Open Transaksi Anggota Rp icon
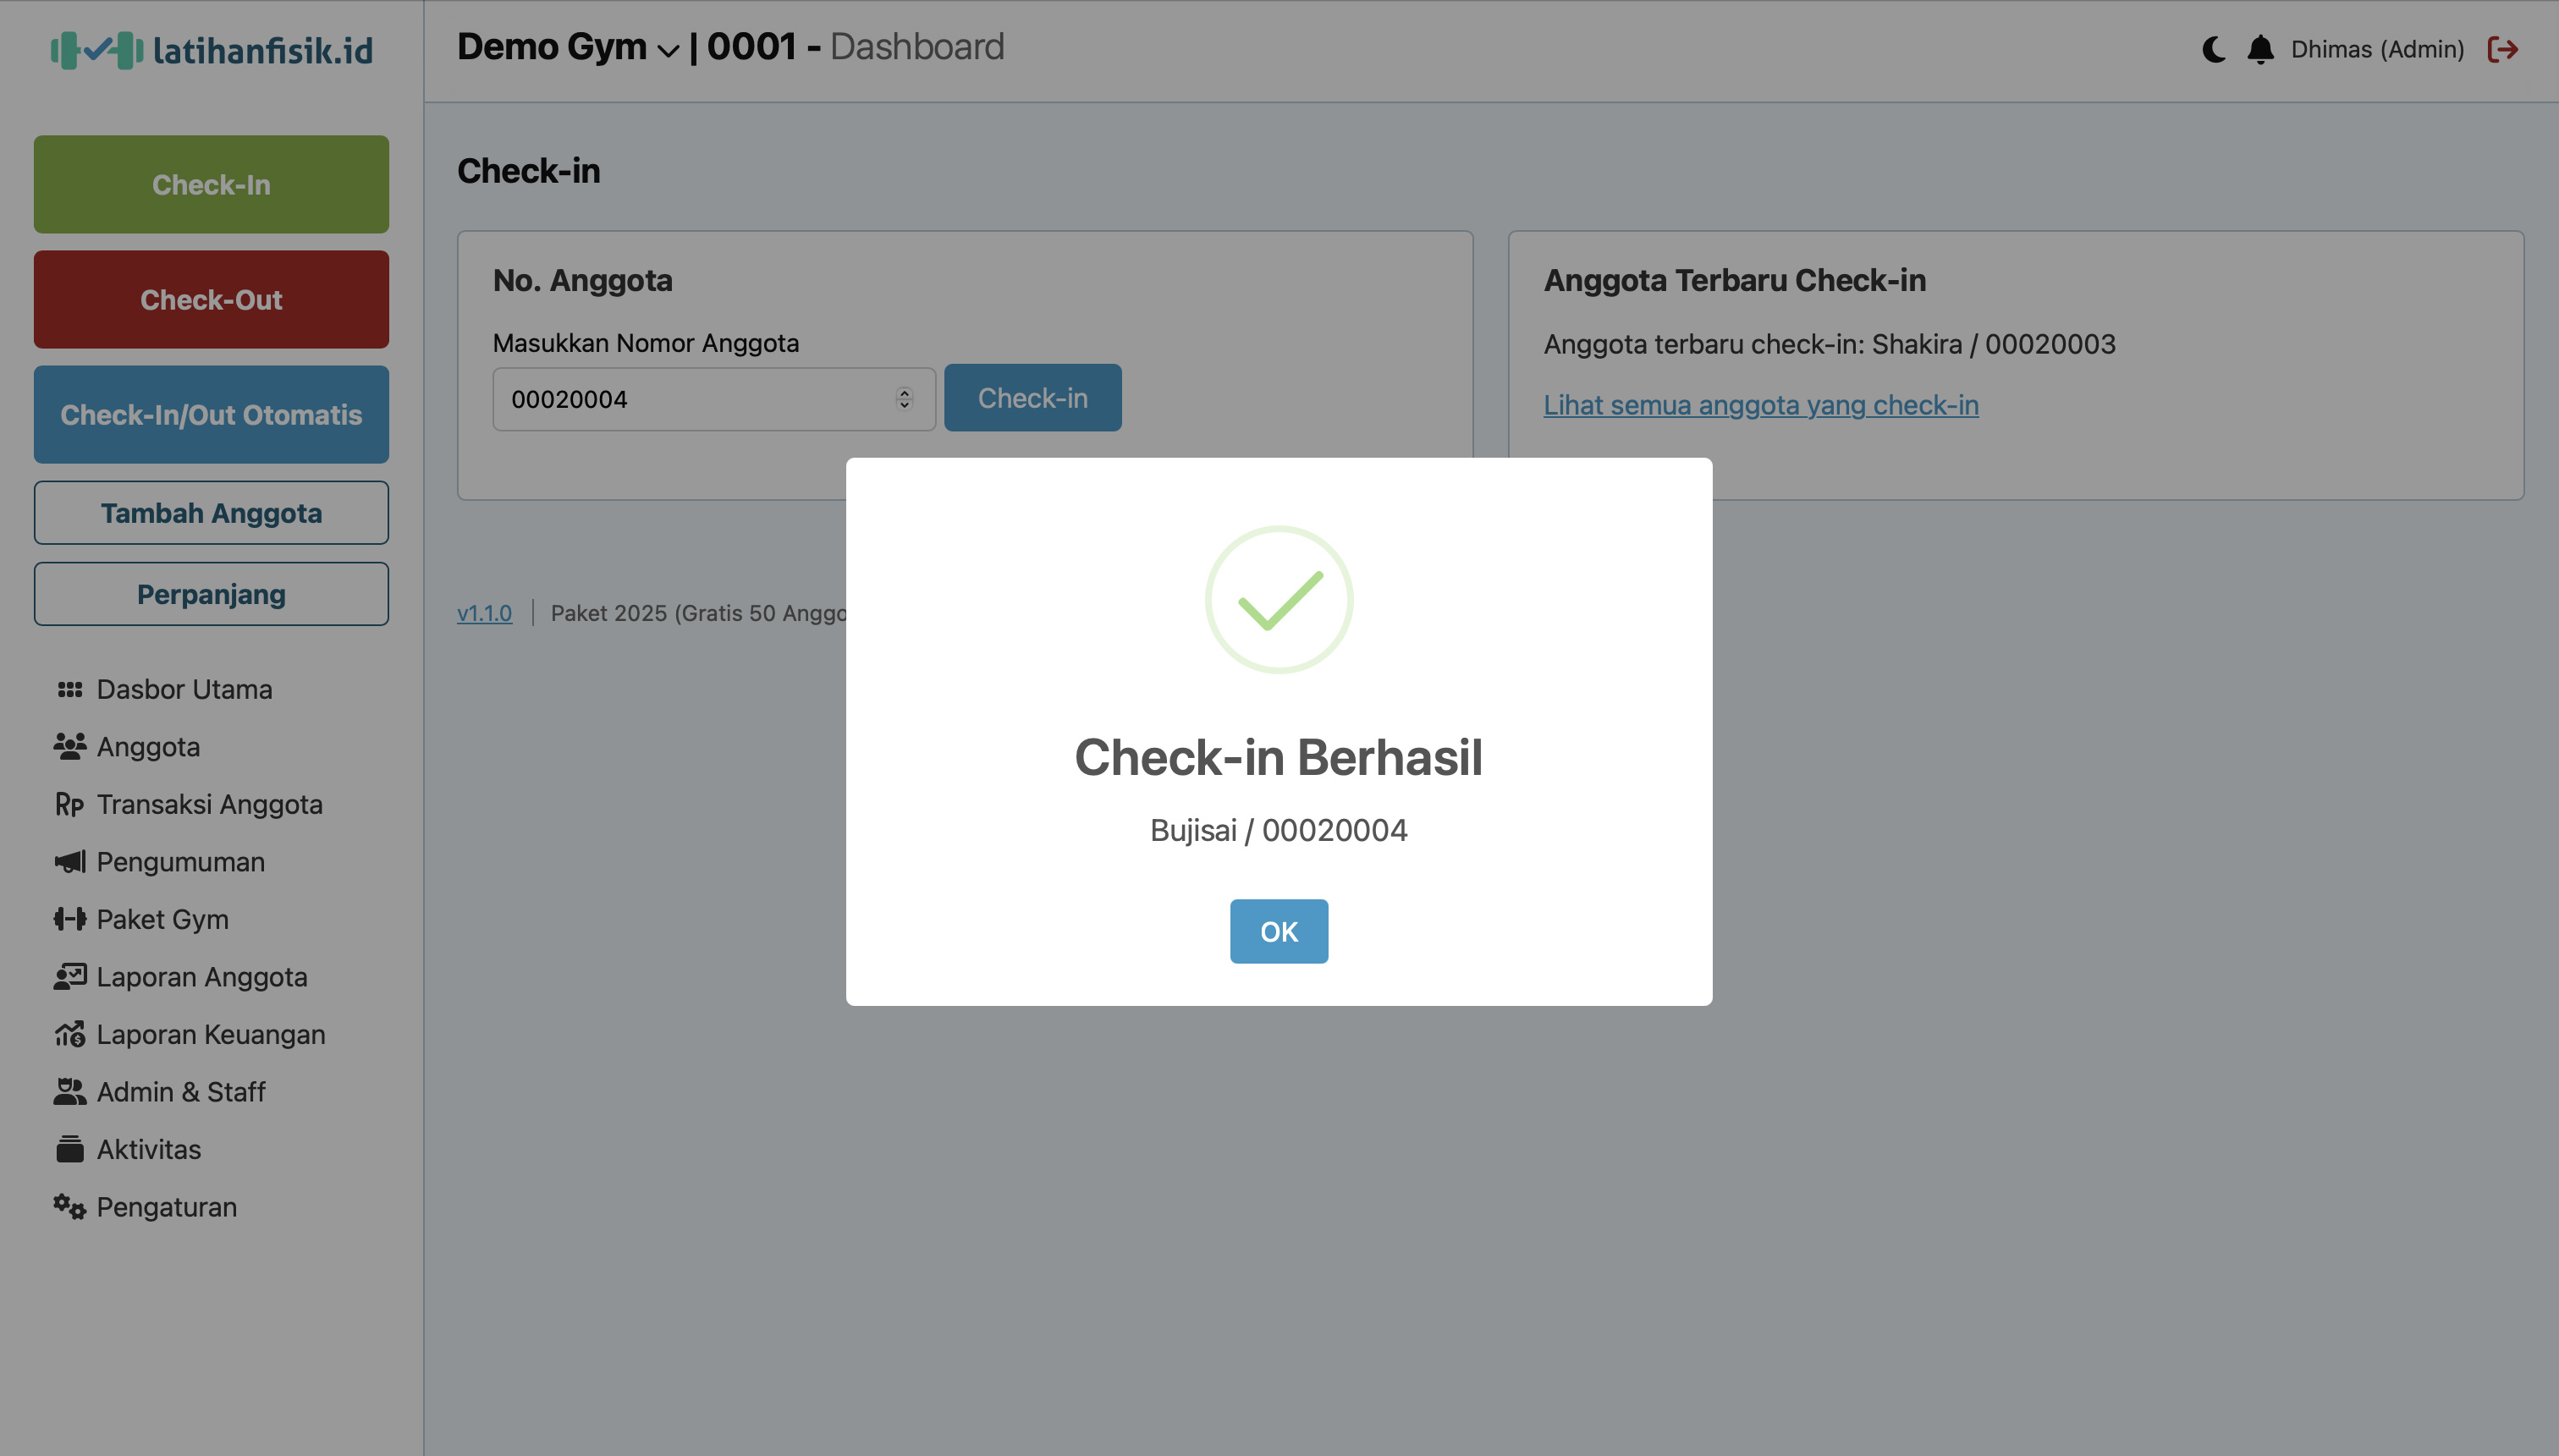The image size is (2559, 1456). click(x=69, y=805)
